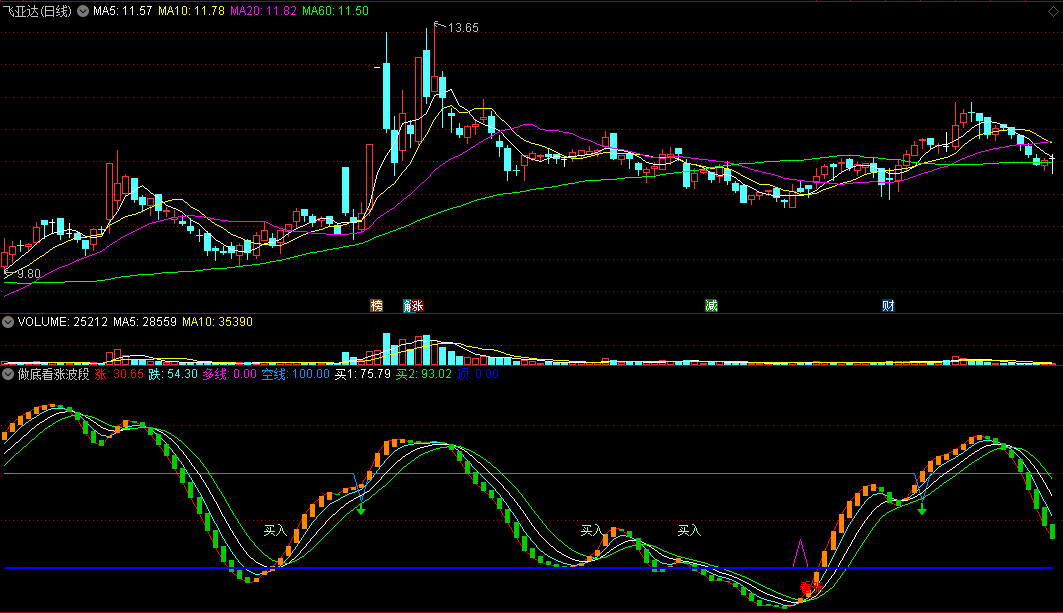Viewport: 1063px width, 613px height.
Task: Click the last 买入 signal on the right
Action: 689,530
